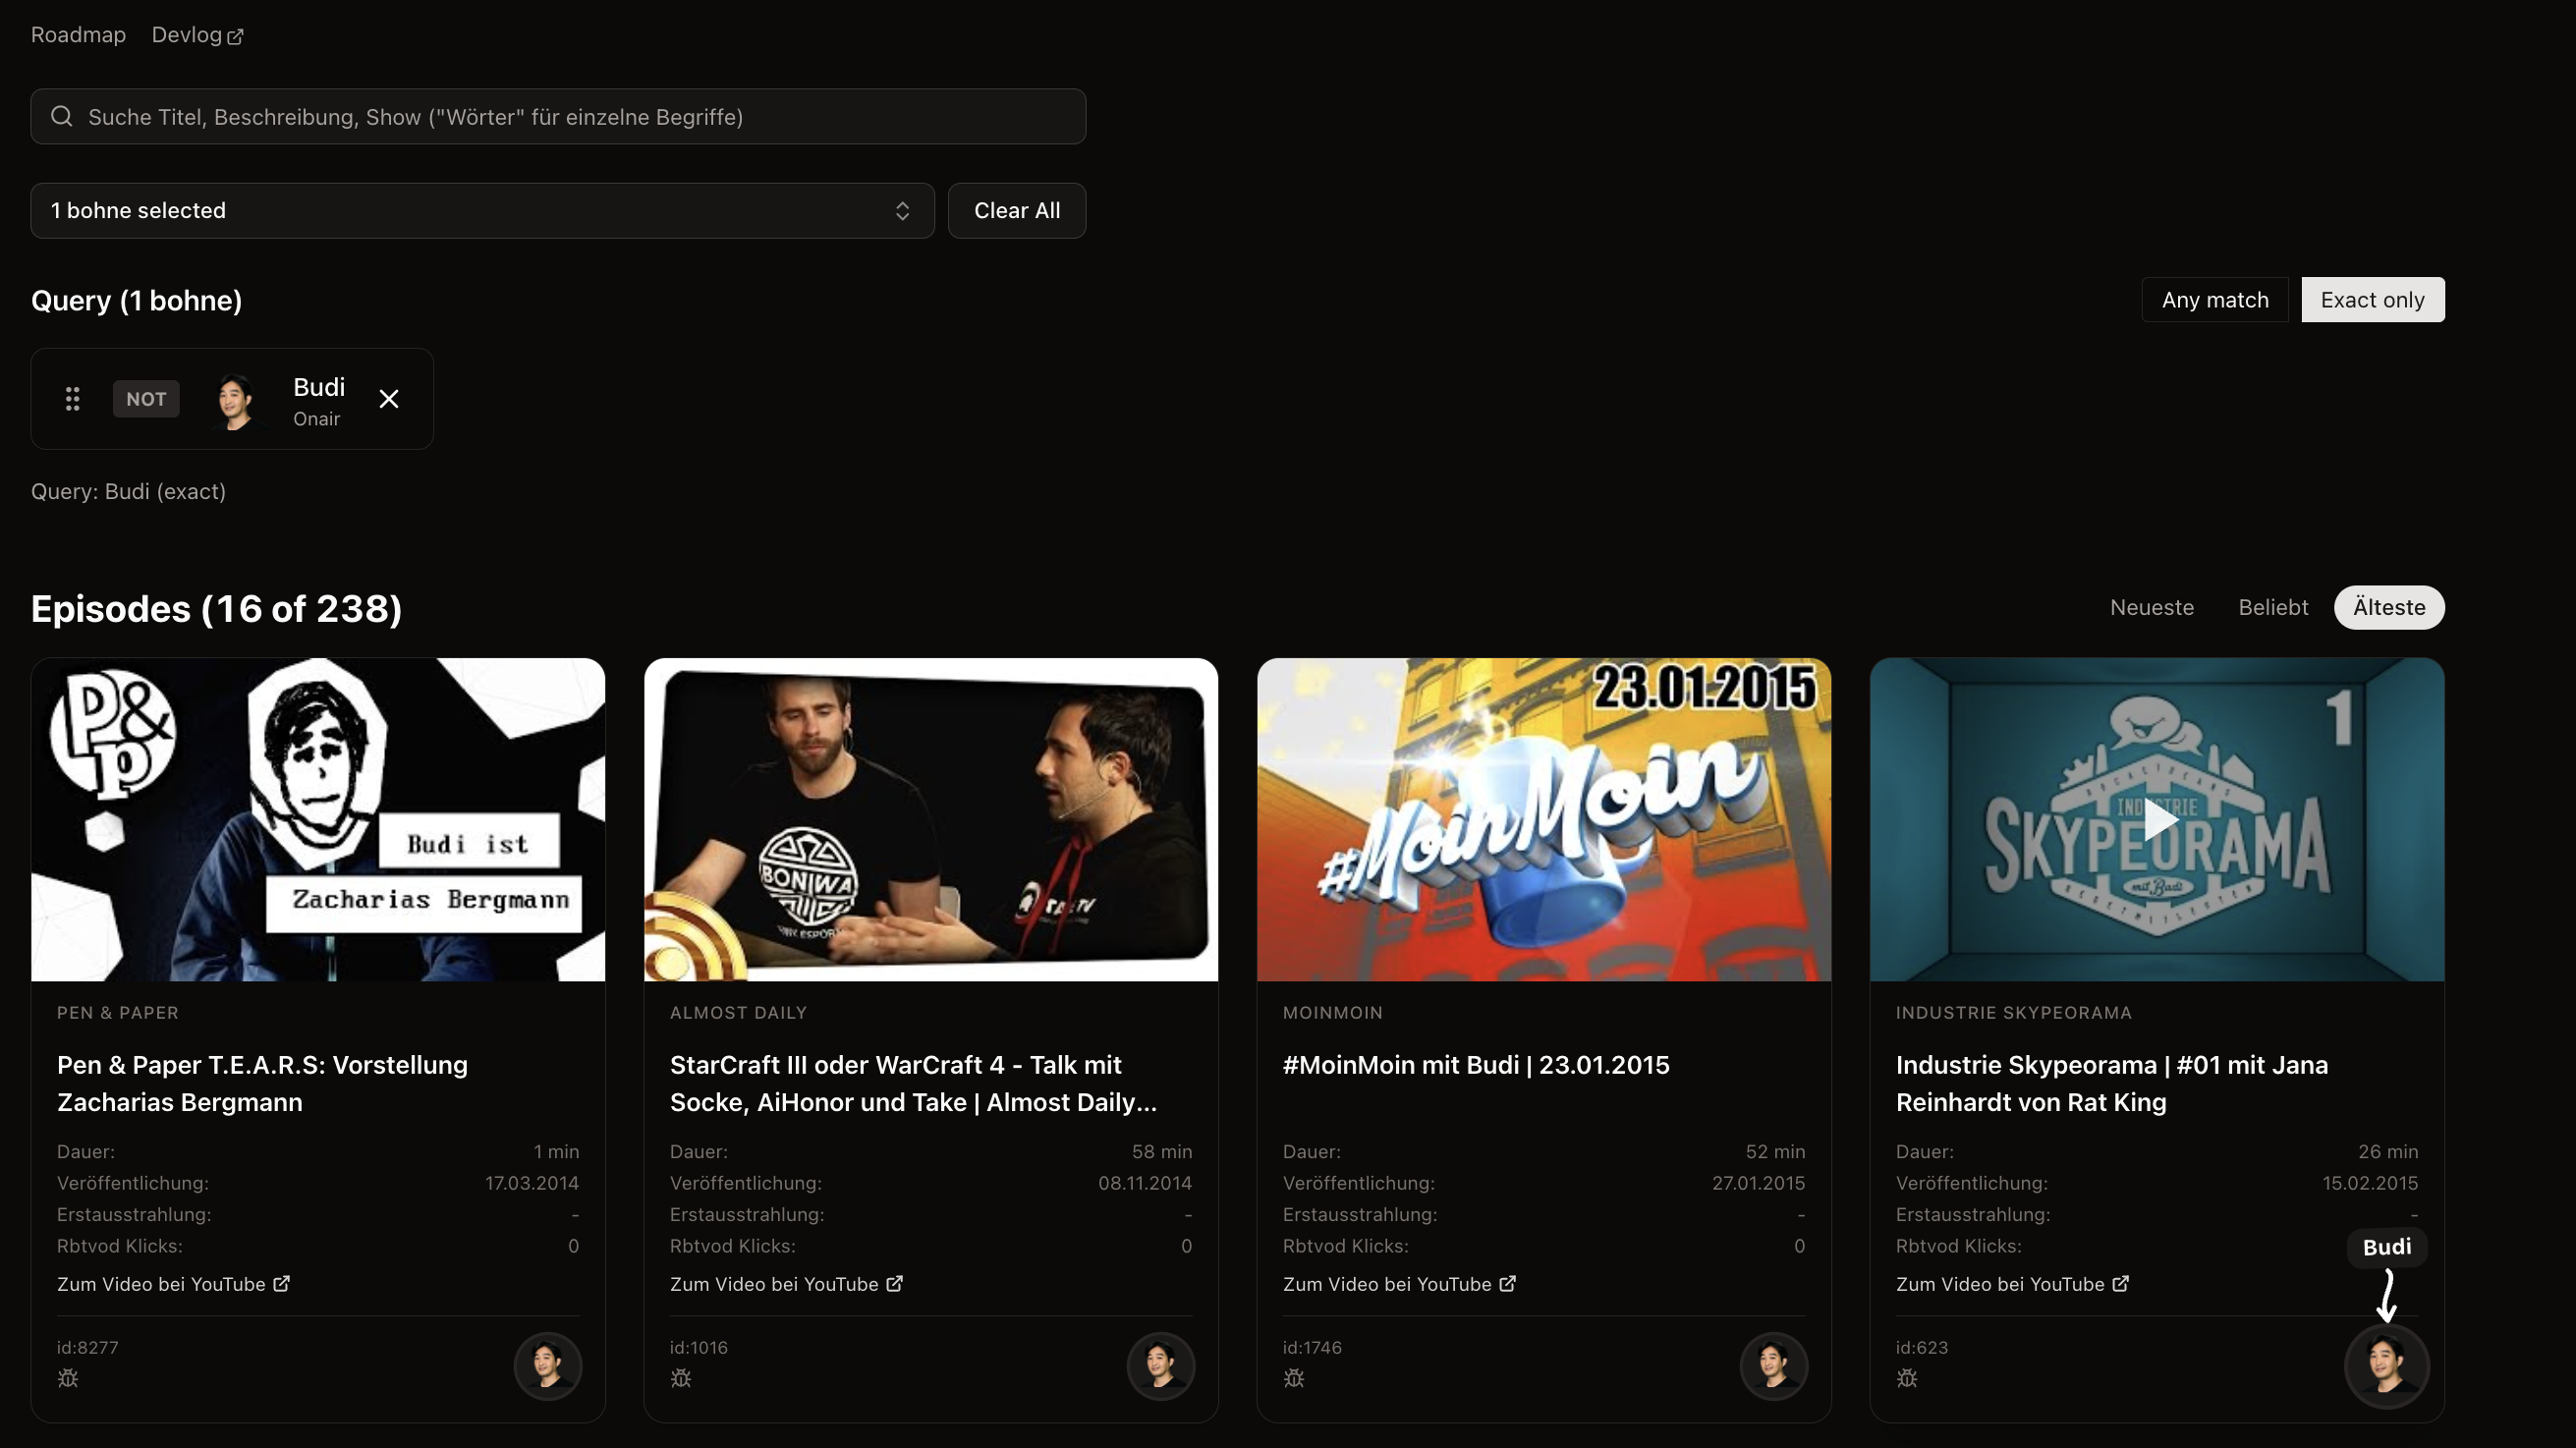This screenshot has width=2576, height=1448.
Task: Click the bug icon under id:1016
Action: point(681,1378)
